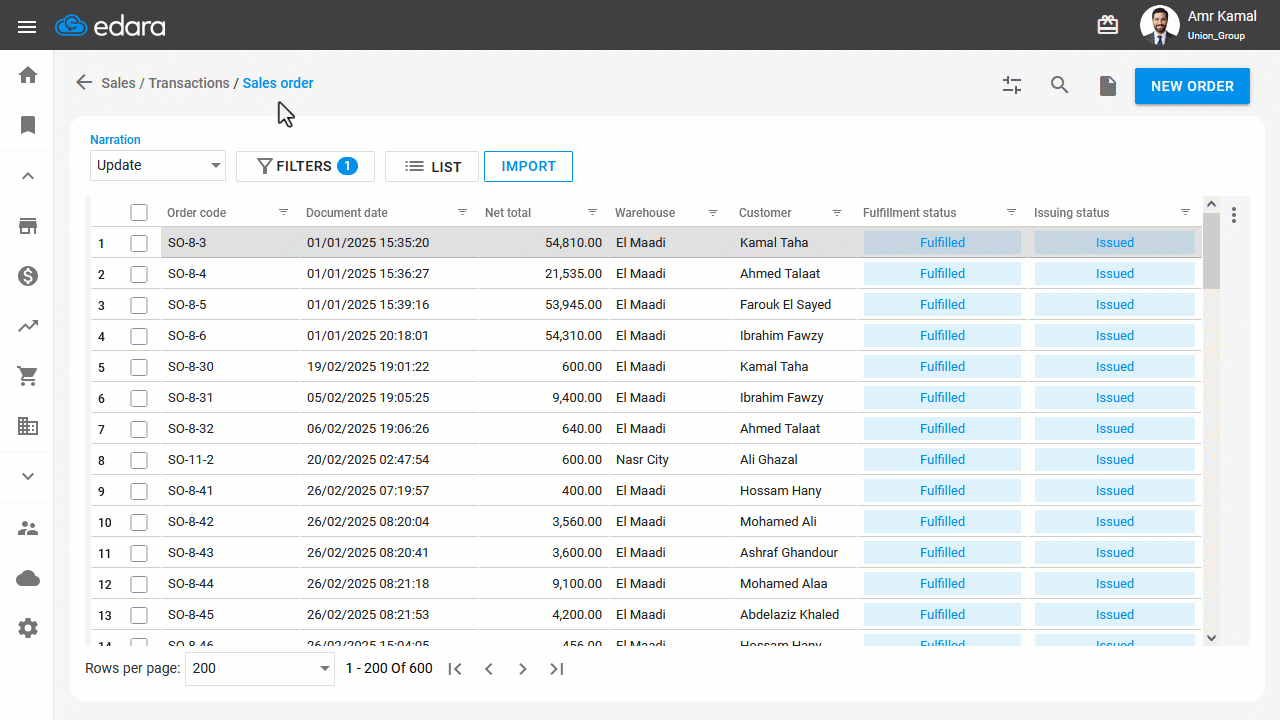
Task: Open Document date column filter menu
Action: (x=462, y=212)
